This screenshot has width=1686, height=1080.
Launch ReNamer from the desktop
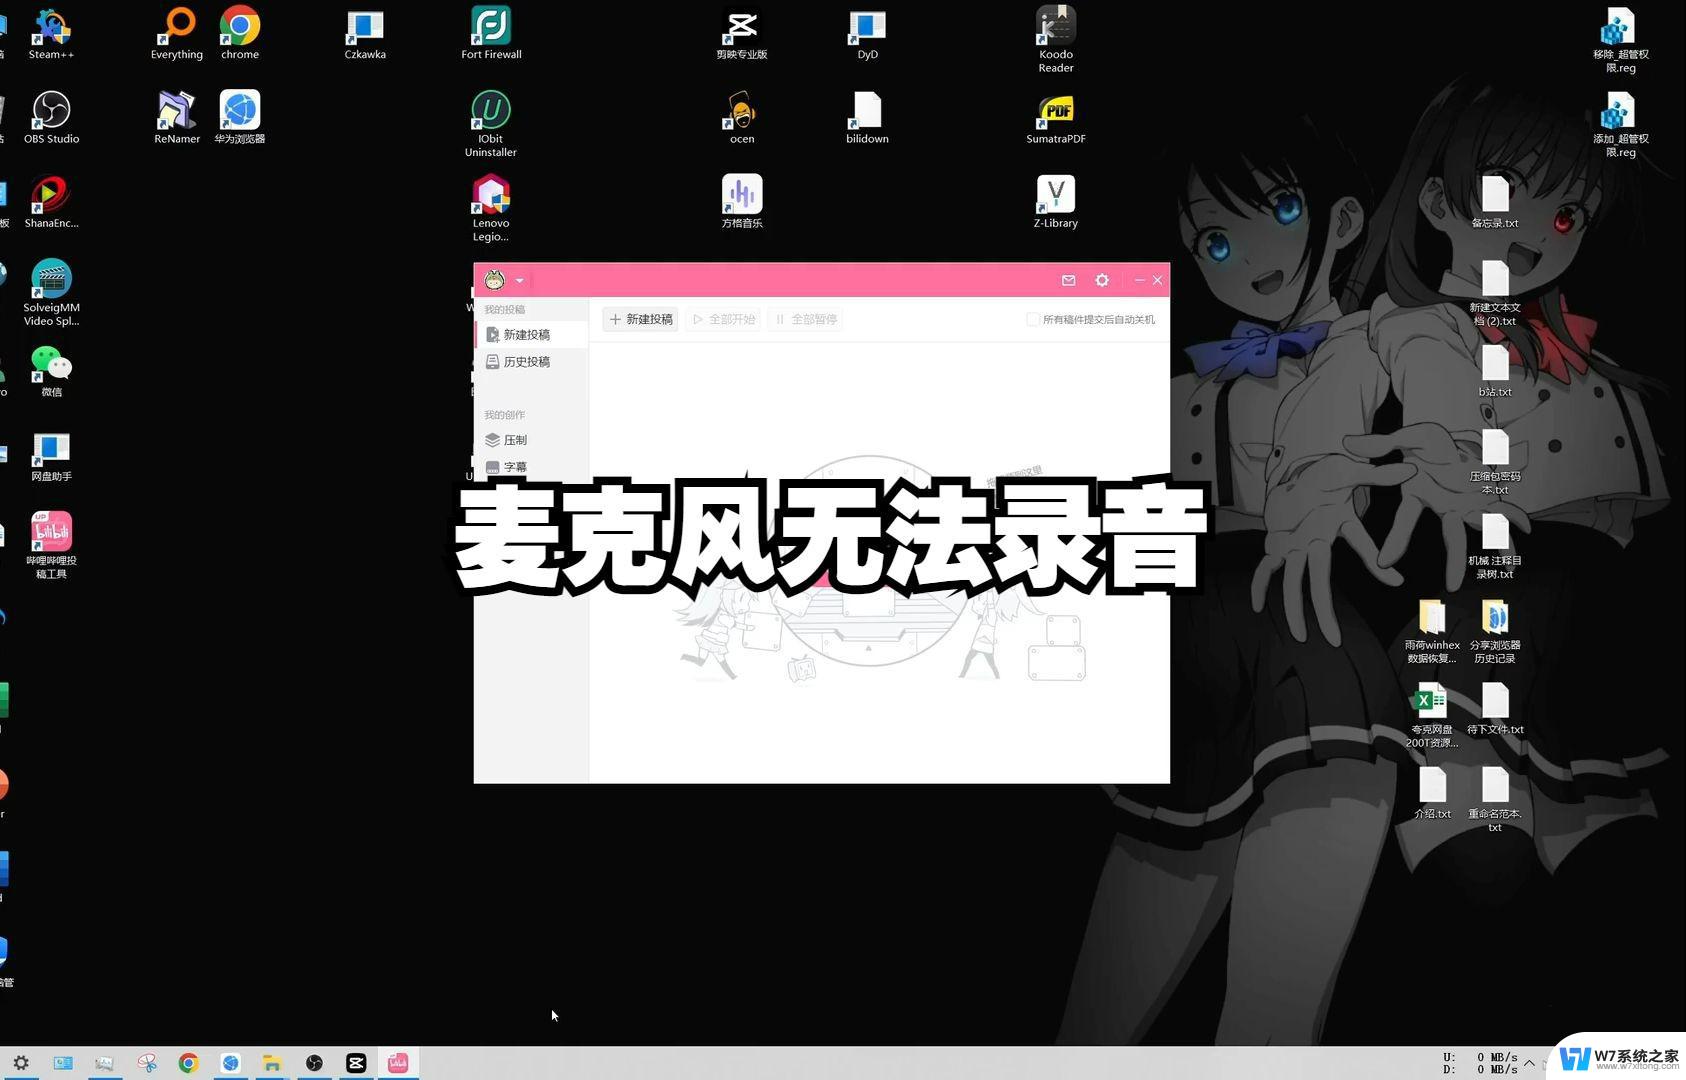tap(177, 118)
